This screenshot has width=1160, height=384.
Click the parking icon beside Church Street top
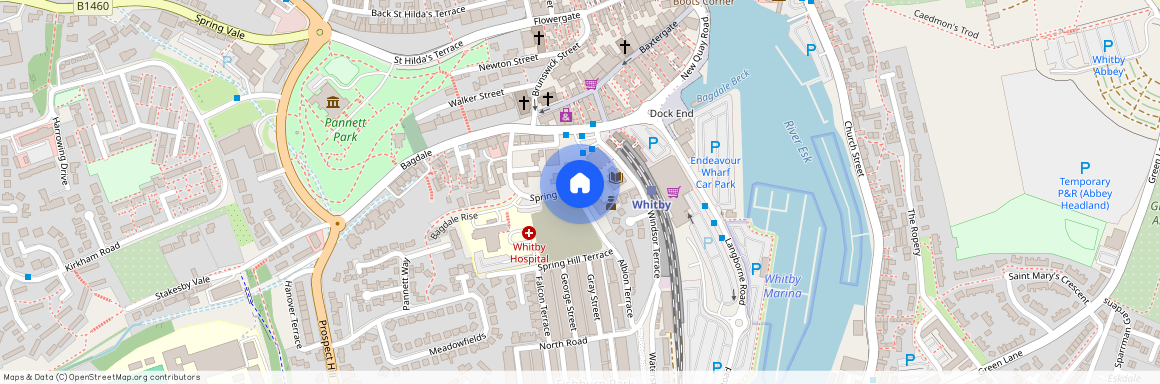[x=811, y=50]
